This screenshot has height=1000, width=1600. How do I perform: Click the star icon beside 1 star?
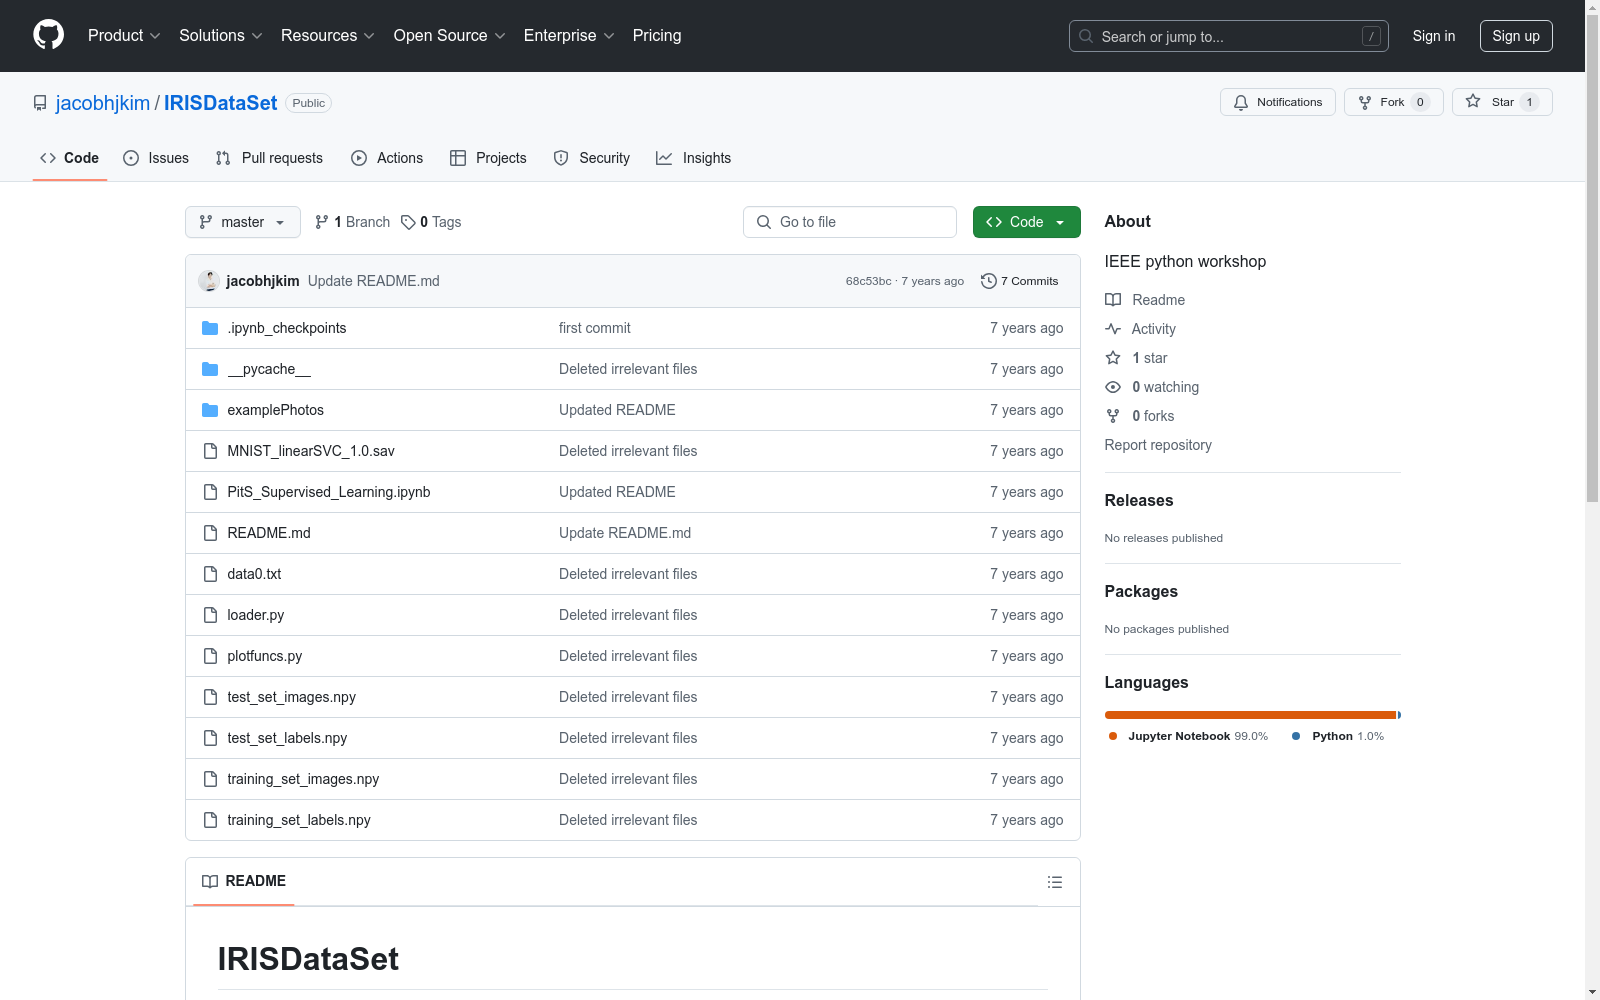click(1113, 358)
